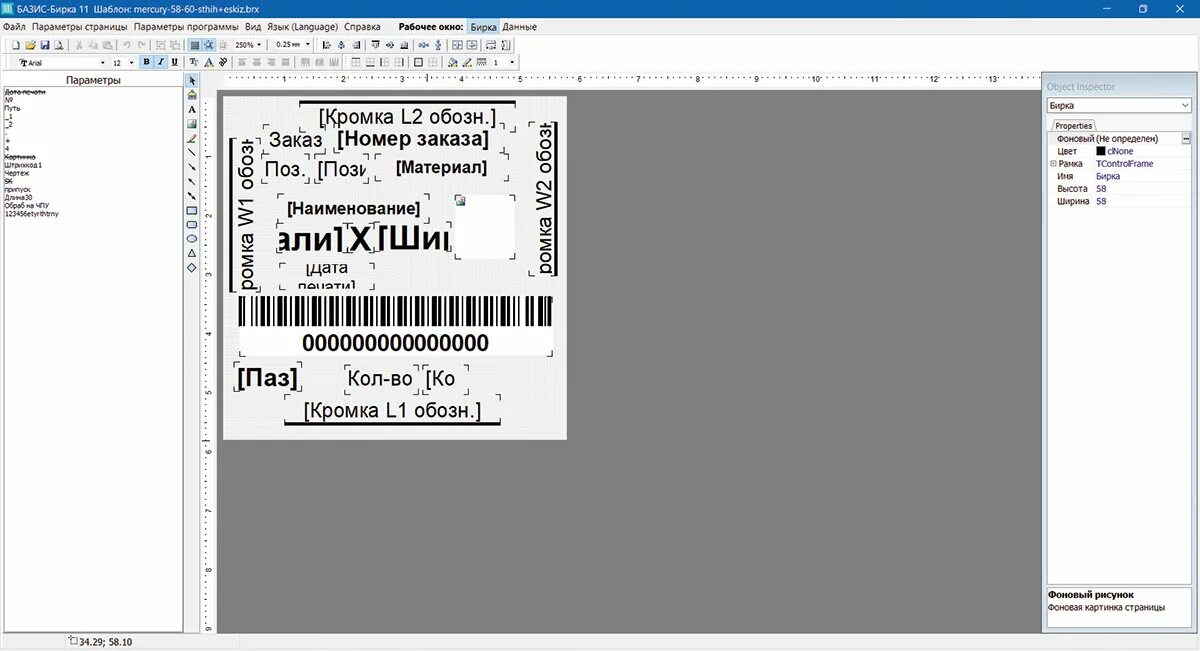The image size is (1200, 651).
Task: Open Параметры программы menu
Action: (x=186, y=27)
